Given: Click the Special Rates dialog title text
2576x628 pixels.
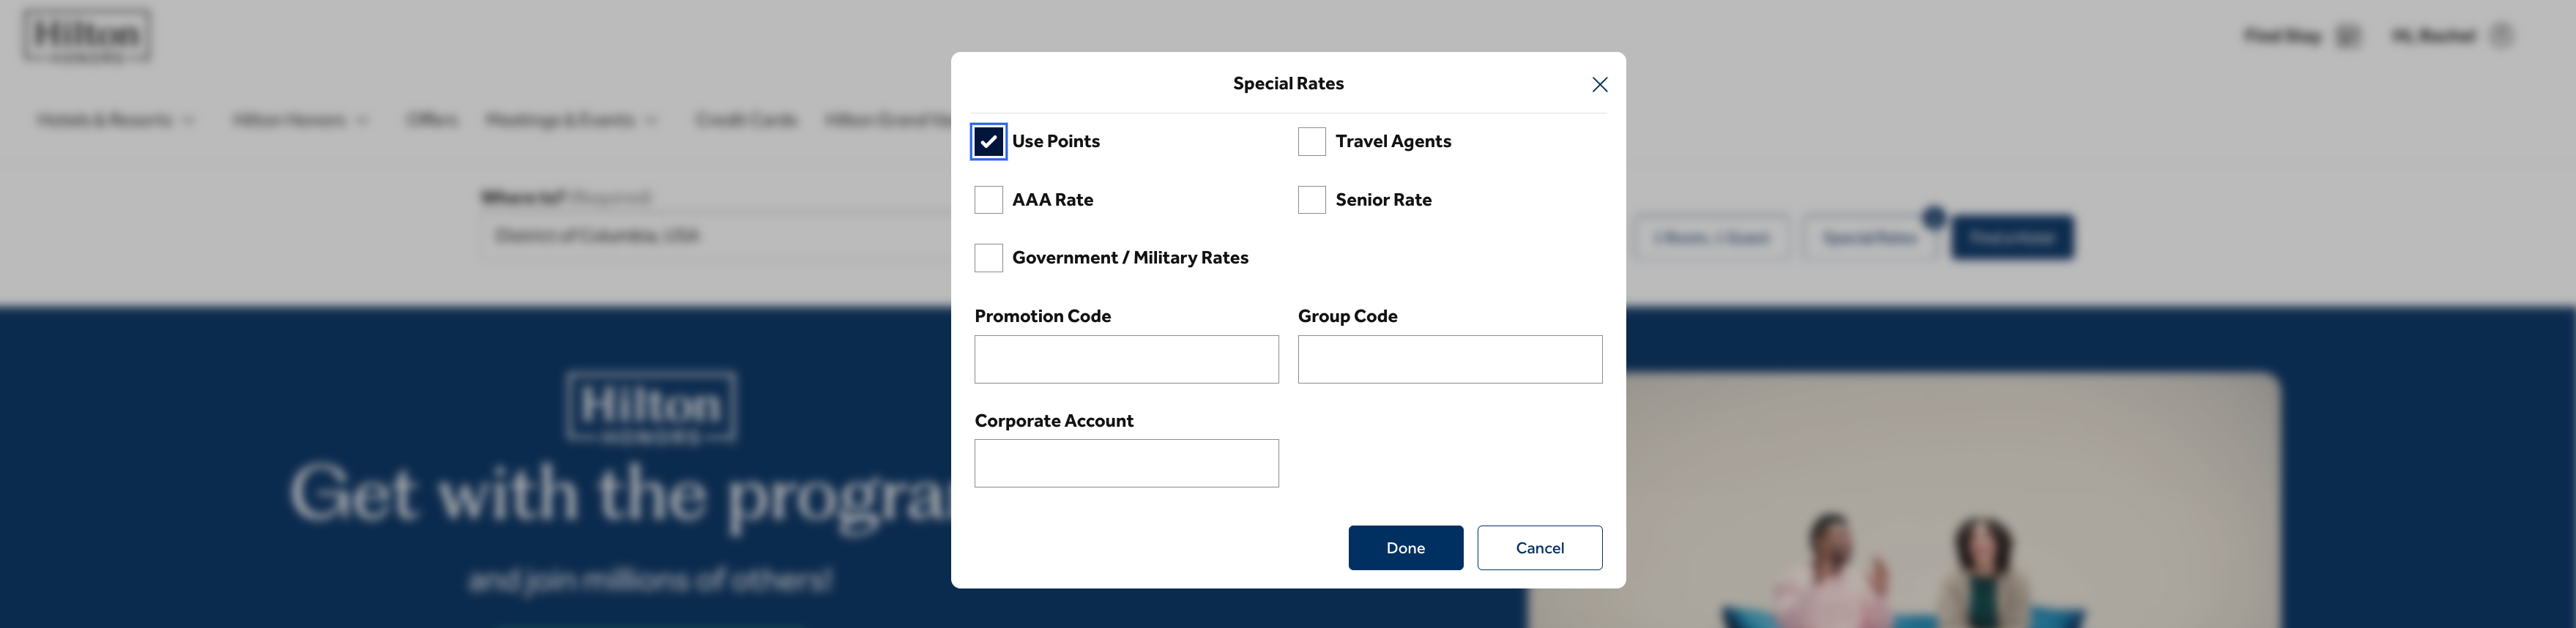Looking at the screenshot, I should [x=1288, y=84].
